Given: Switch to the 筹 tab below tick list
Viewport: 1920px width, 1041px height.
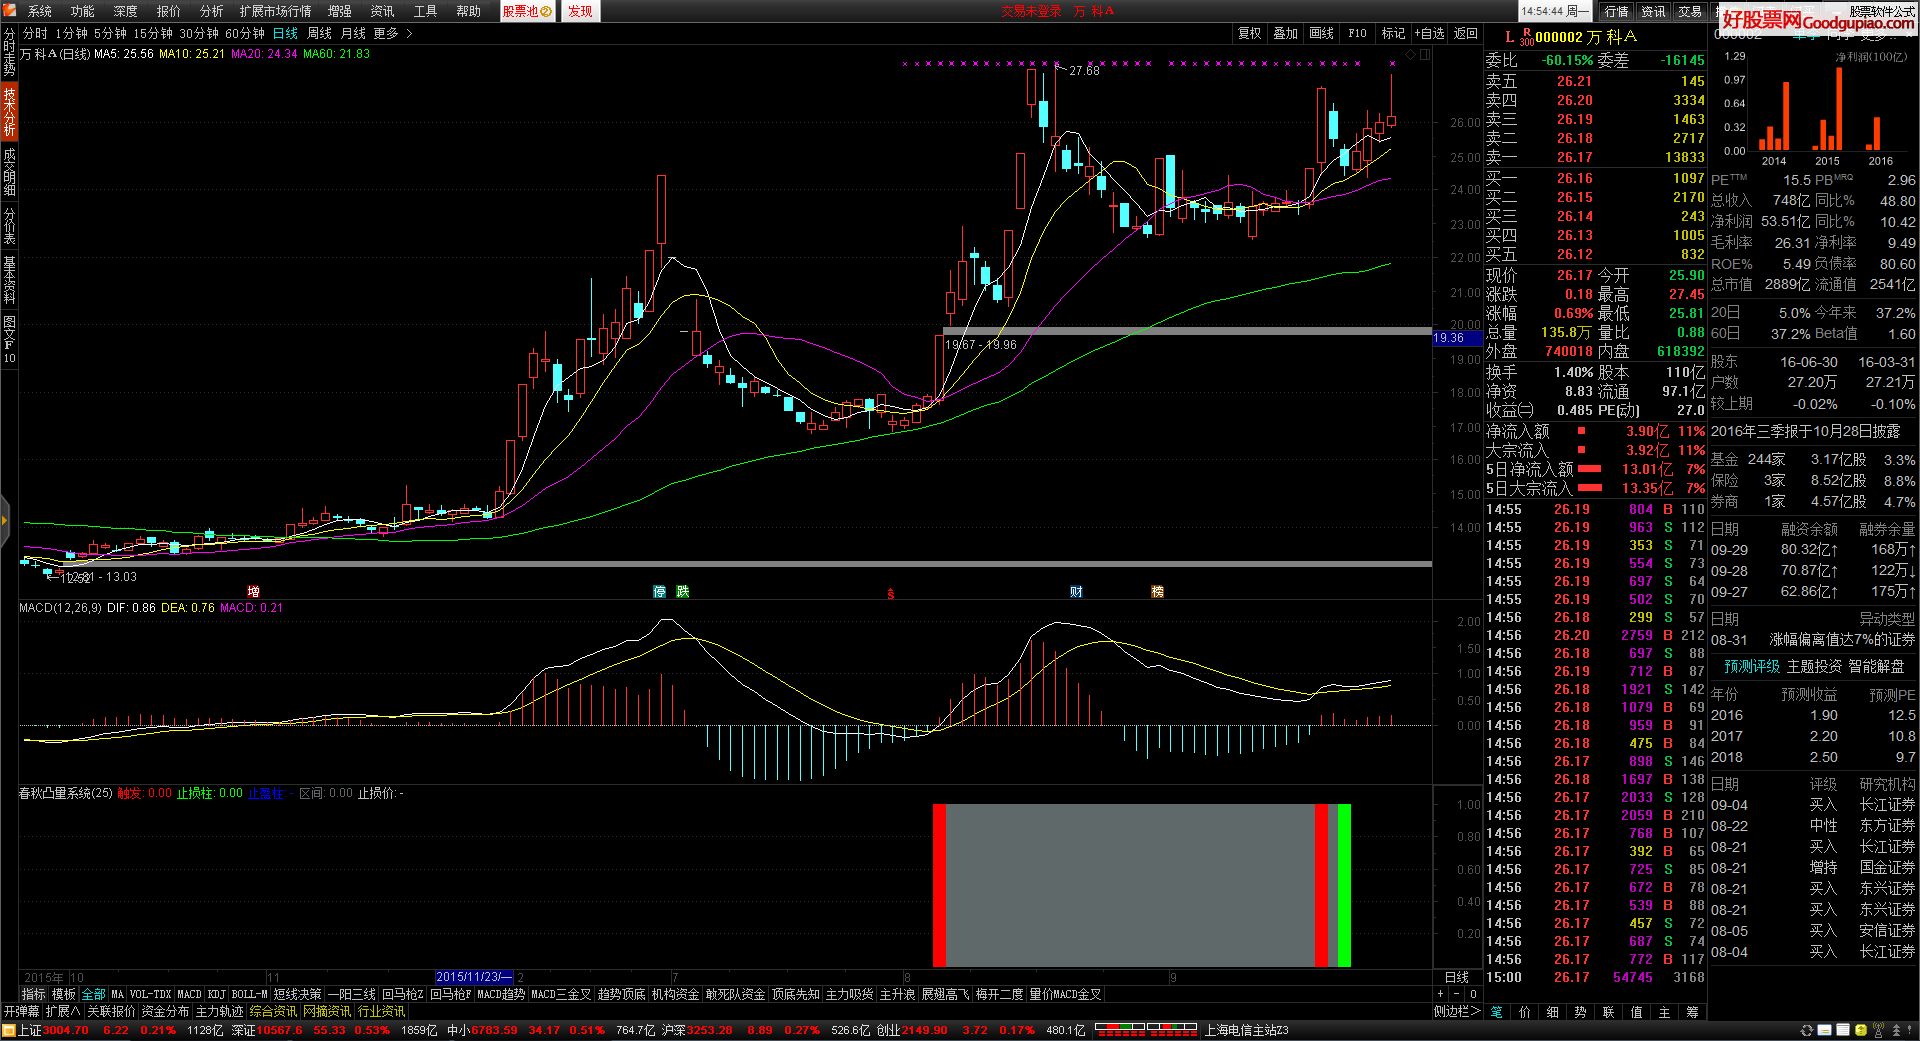Looking at the screenshot, I should pos(1692,1012).
